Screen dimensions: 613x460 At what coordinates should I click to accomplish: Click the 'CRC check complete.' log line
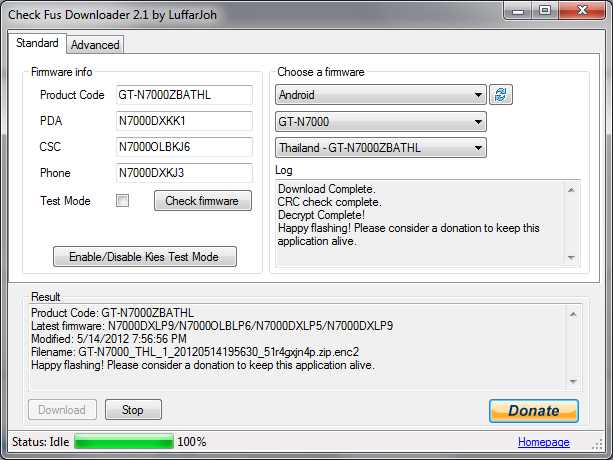330,202
